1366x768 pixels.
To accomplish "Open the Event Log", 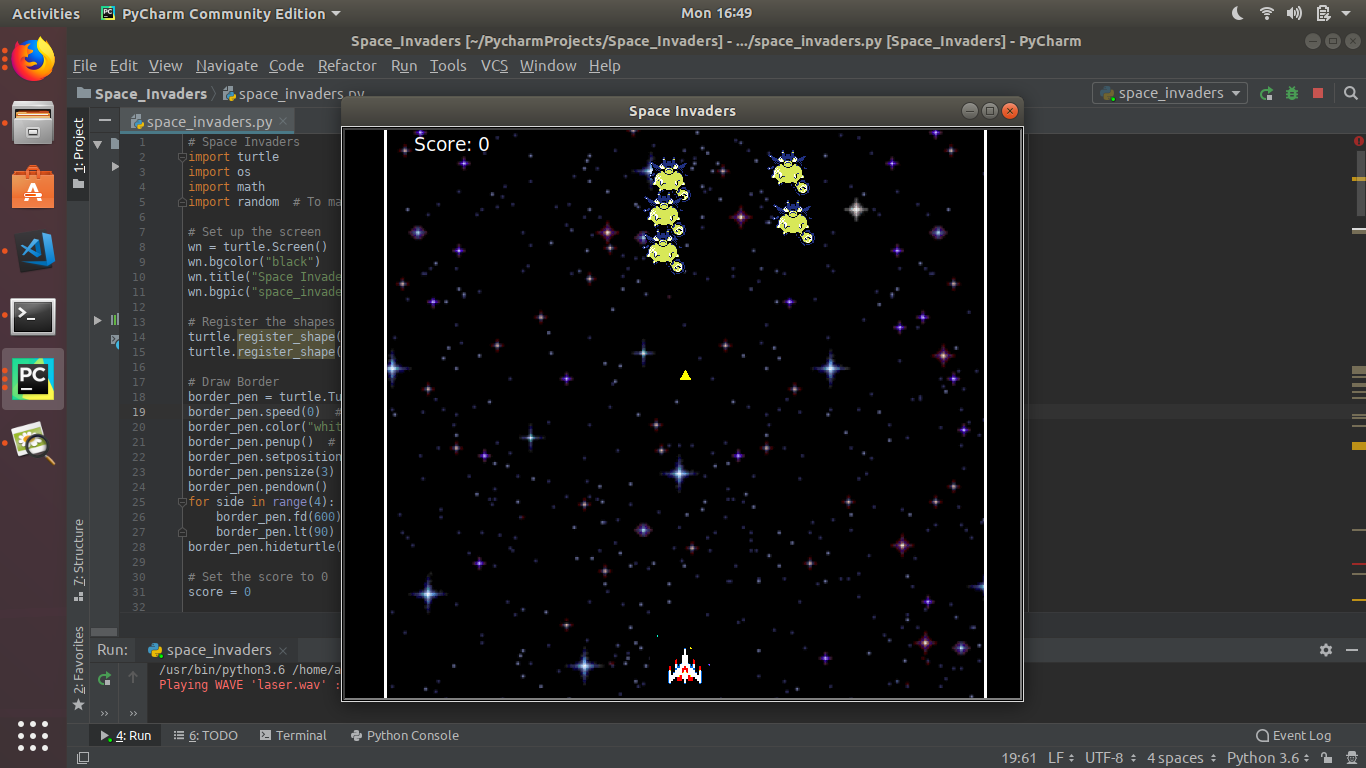I will point(1294,735).
